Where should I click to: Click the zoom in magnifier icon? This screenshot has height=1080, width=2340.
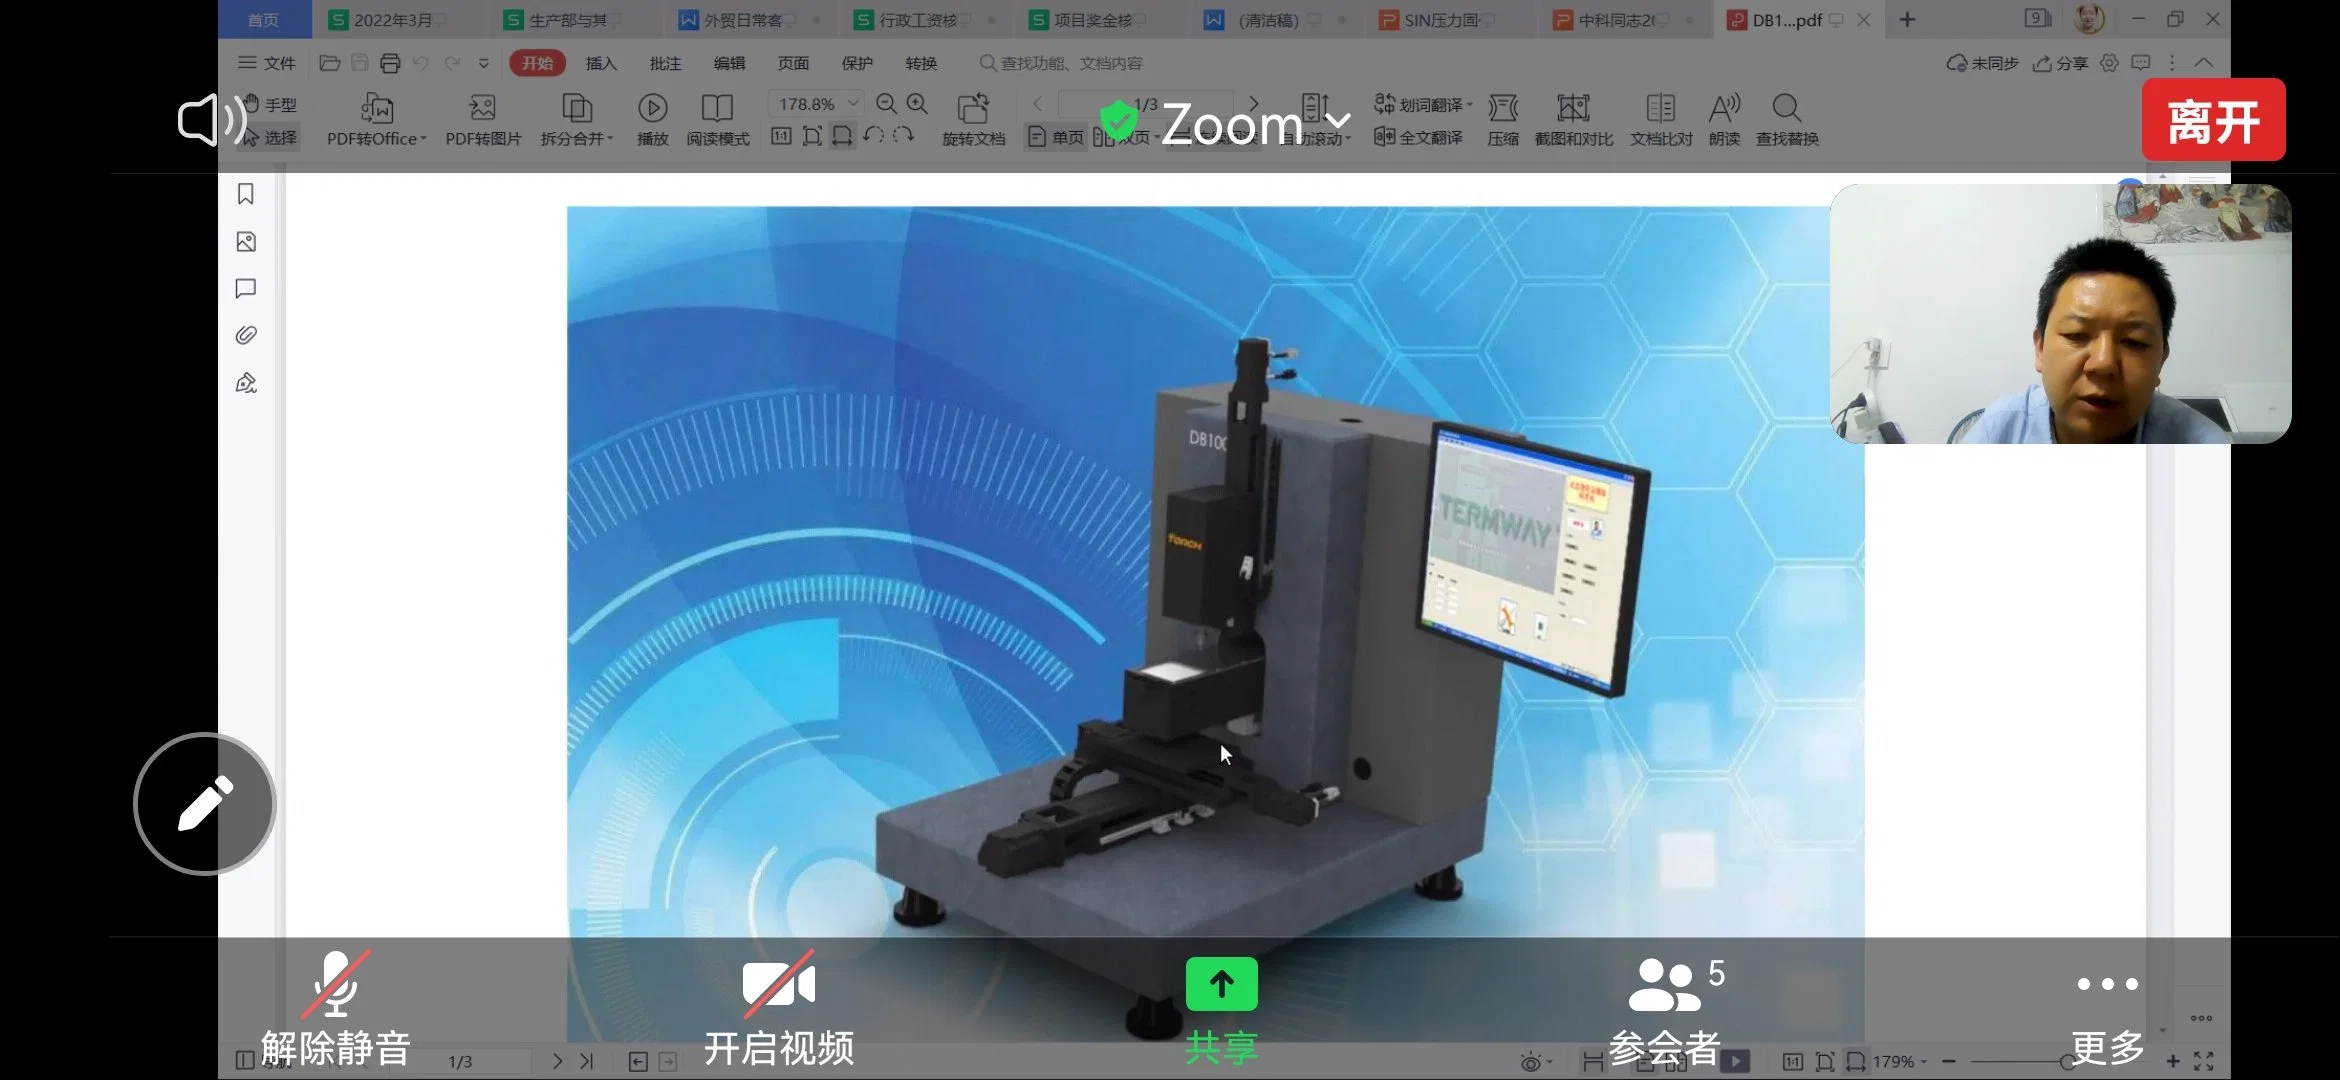[x=917, y=104]
